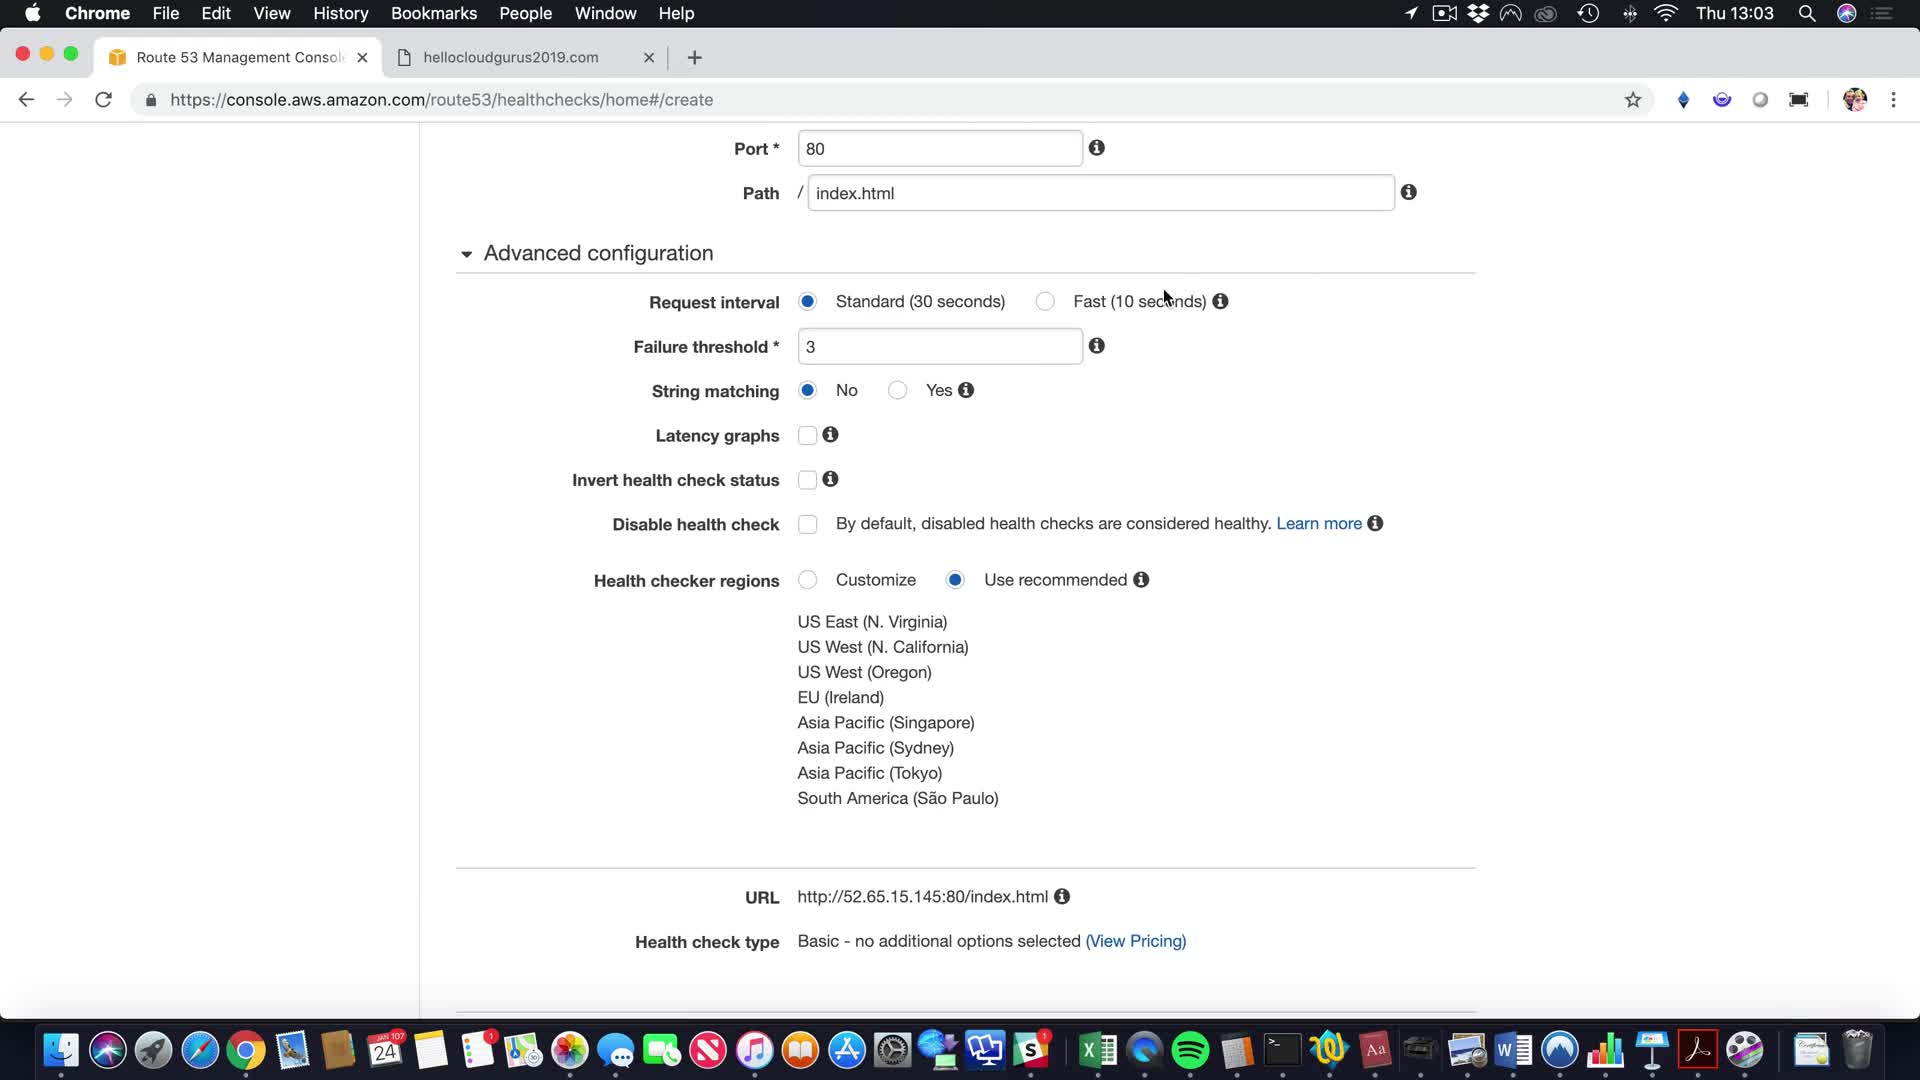Choose Customize for health checker regions

(807, 580)
